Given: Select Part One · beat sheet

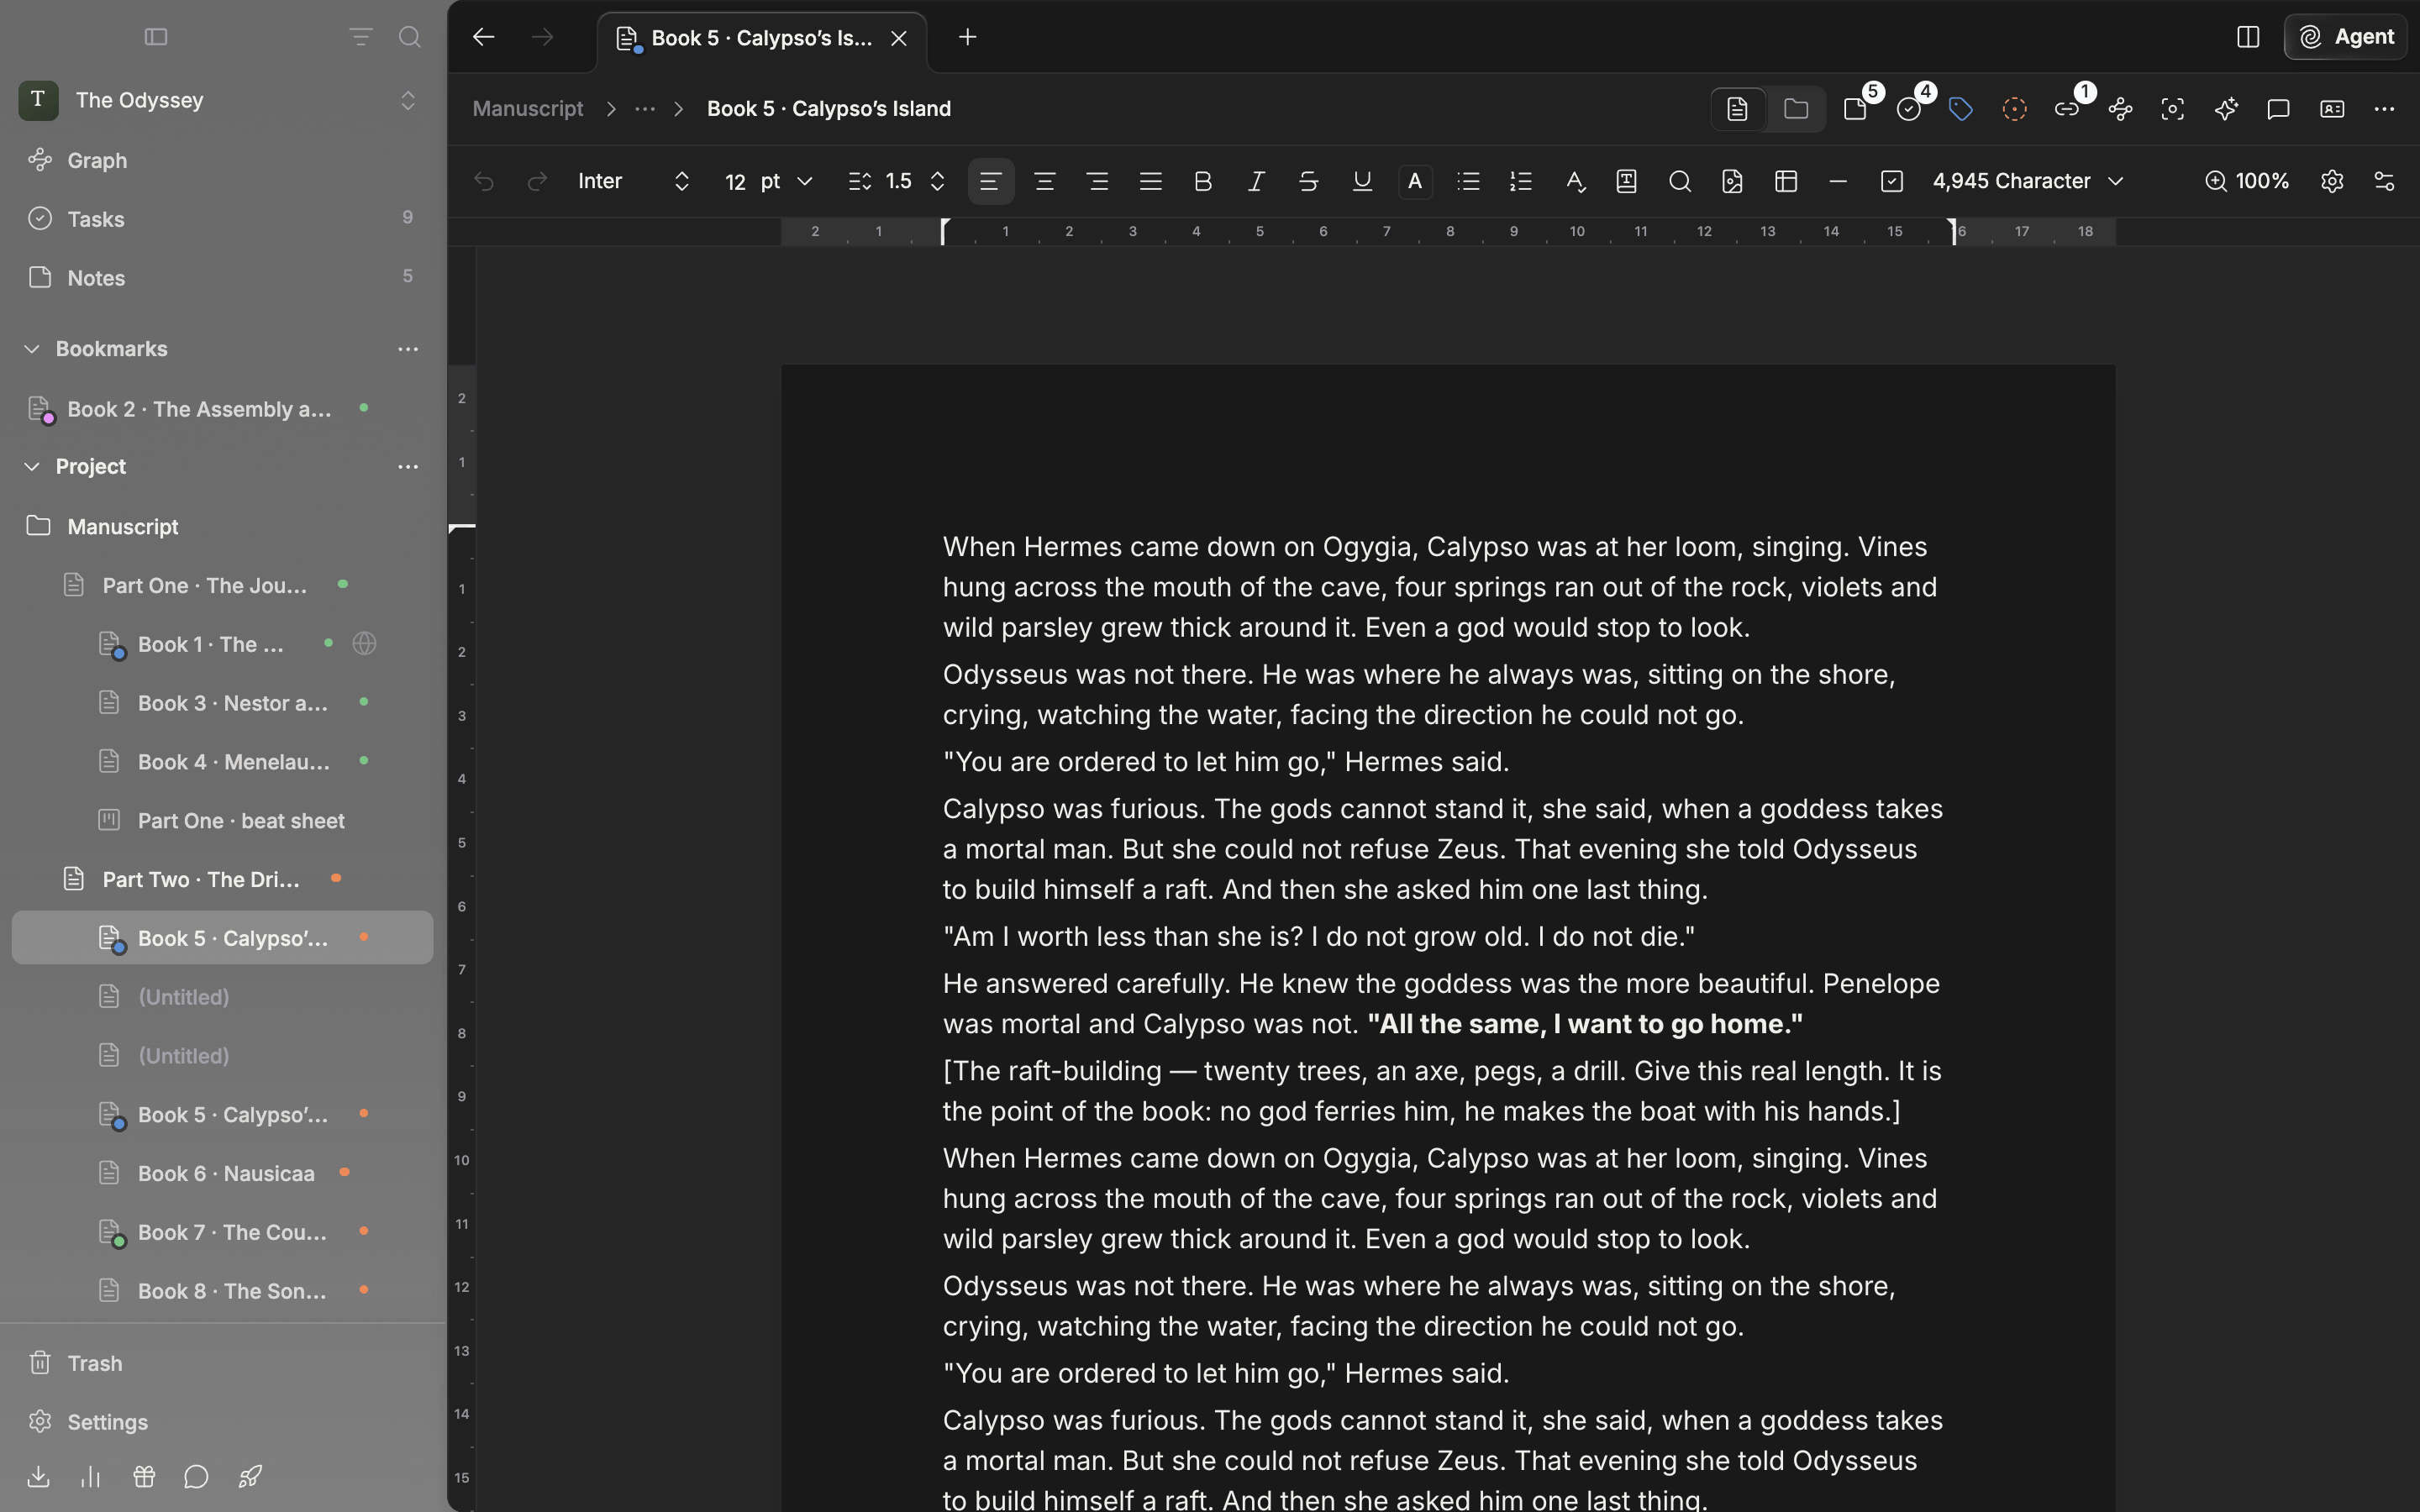Looking at the screenshot, I should [x=222, y=821].
